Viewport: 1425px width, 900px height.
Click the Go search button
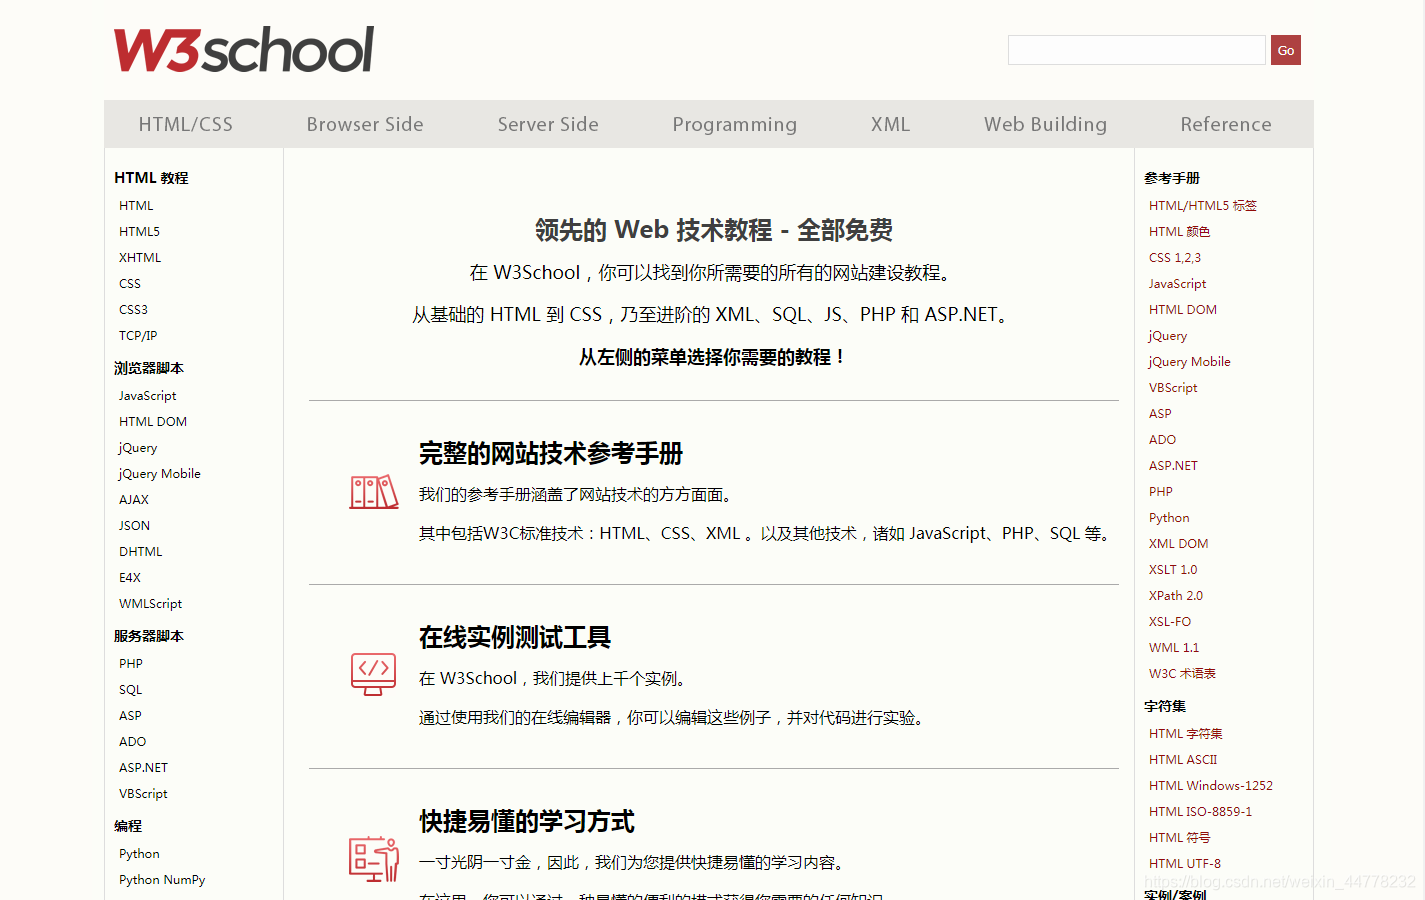click(1286, 50)
